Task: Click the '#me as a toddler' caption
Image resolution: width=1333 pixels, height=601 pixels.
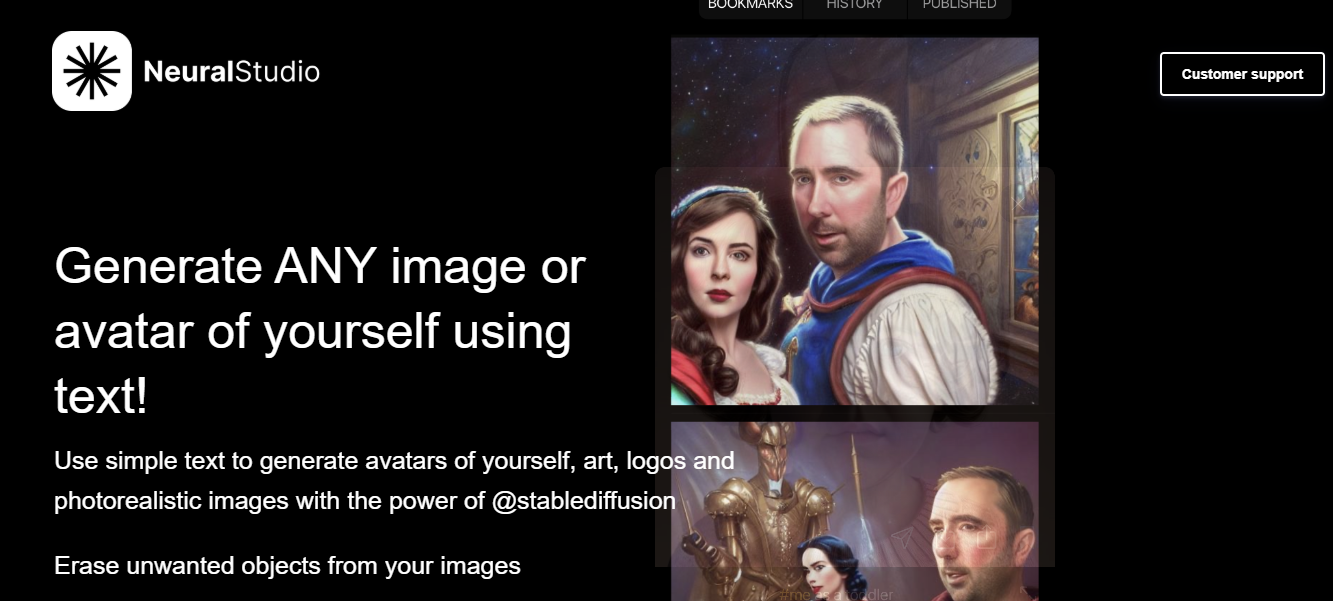Action: (x=838, y=594)
